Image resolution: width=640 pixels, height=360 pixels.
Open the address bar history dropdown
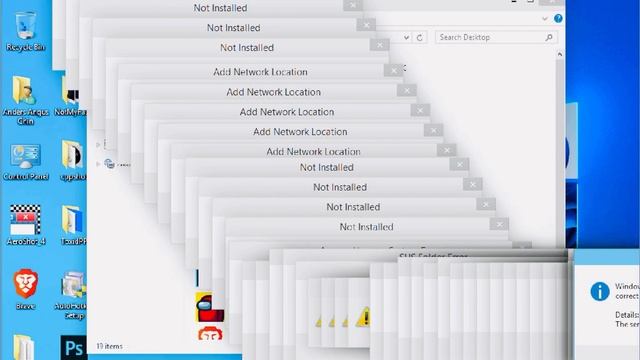(x=406, y=38)
